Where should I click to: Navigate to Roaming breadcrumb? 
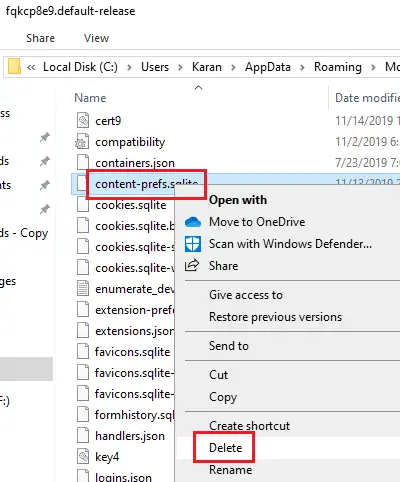(338, 67)
